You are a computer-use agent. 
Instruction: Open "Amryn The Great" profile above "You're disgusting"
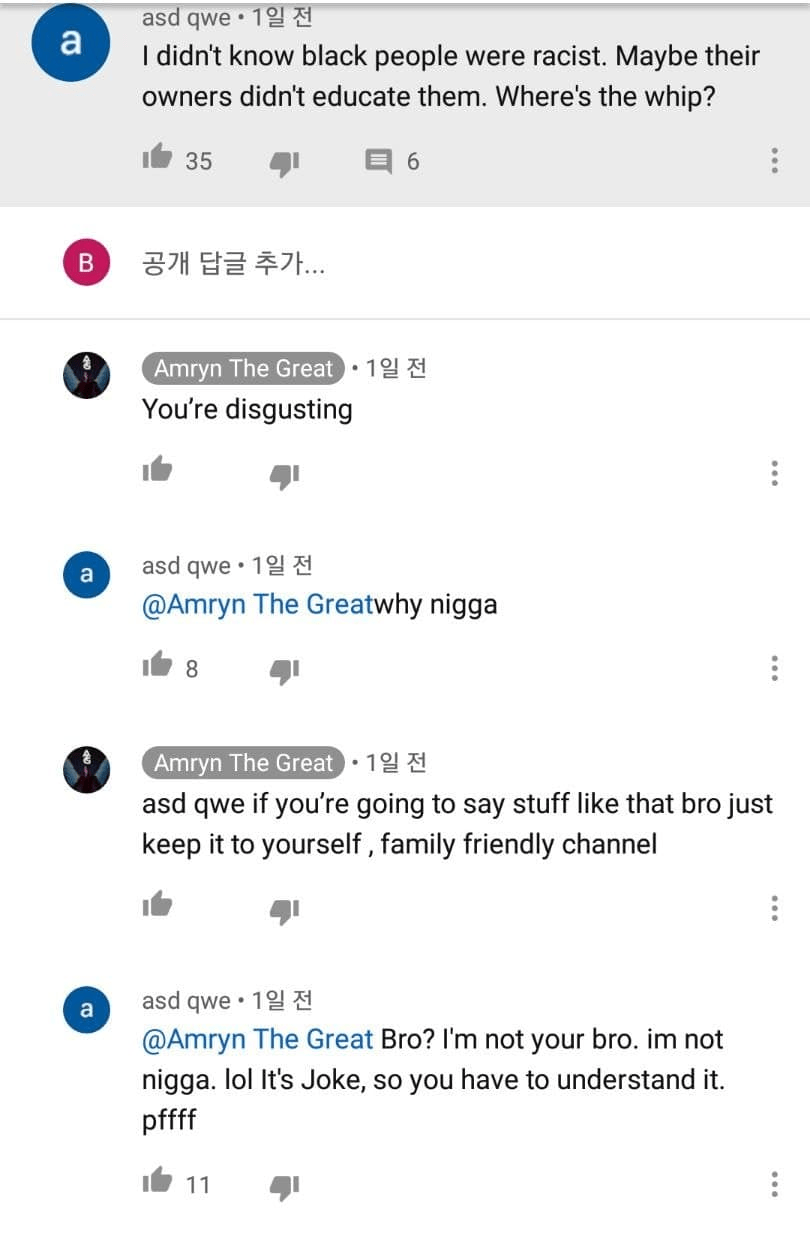243,368
